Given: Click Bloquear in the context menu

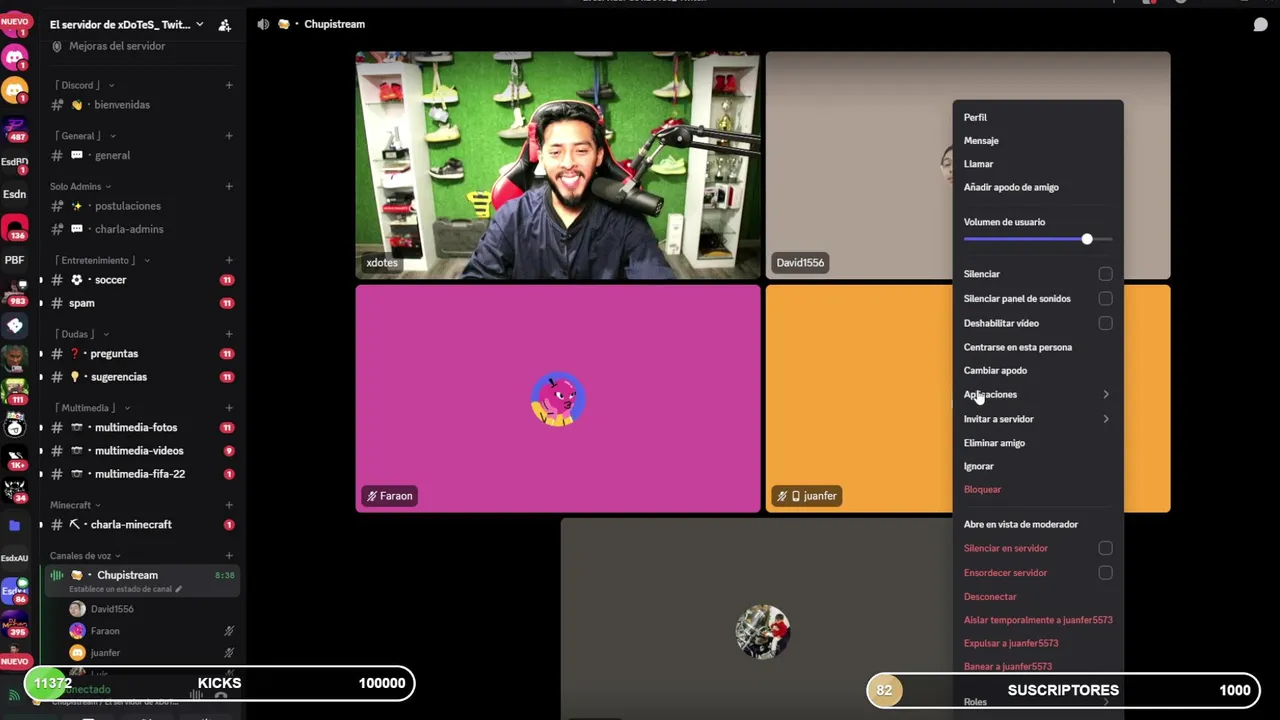Looking at the screenshot, I should tap(982, 489).
